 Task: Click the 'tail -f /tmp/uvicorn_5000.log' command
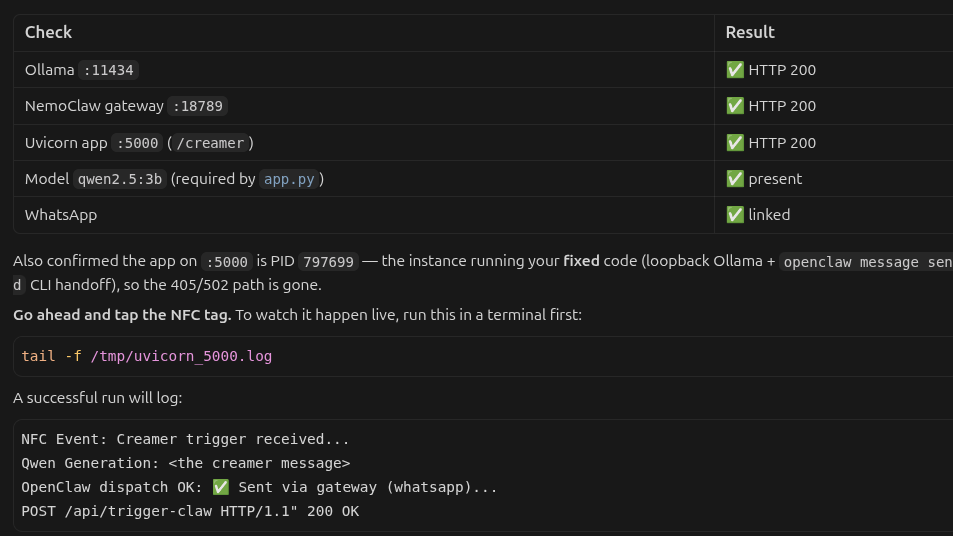tap(146, 356)
